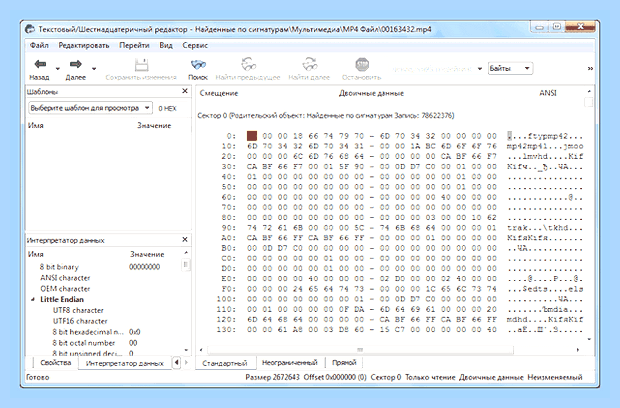Click the offset label 90: row
Image resolution: width=620 pixels, height=408 pixels.
(x=229, y=228)
